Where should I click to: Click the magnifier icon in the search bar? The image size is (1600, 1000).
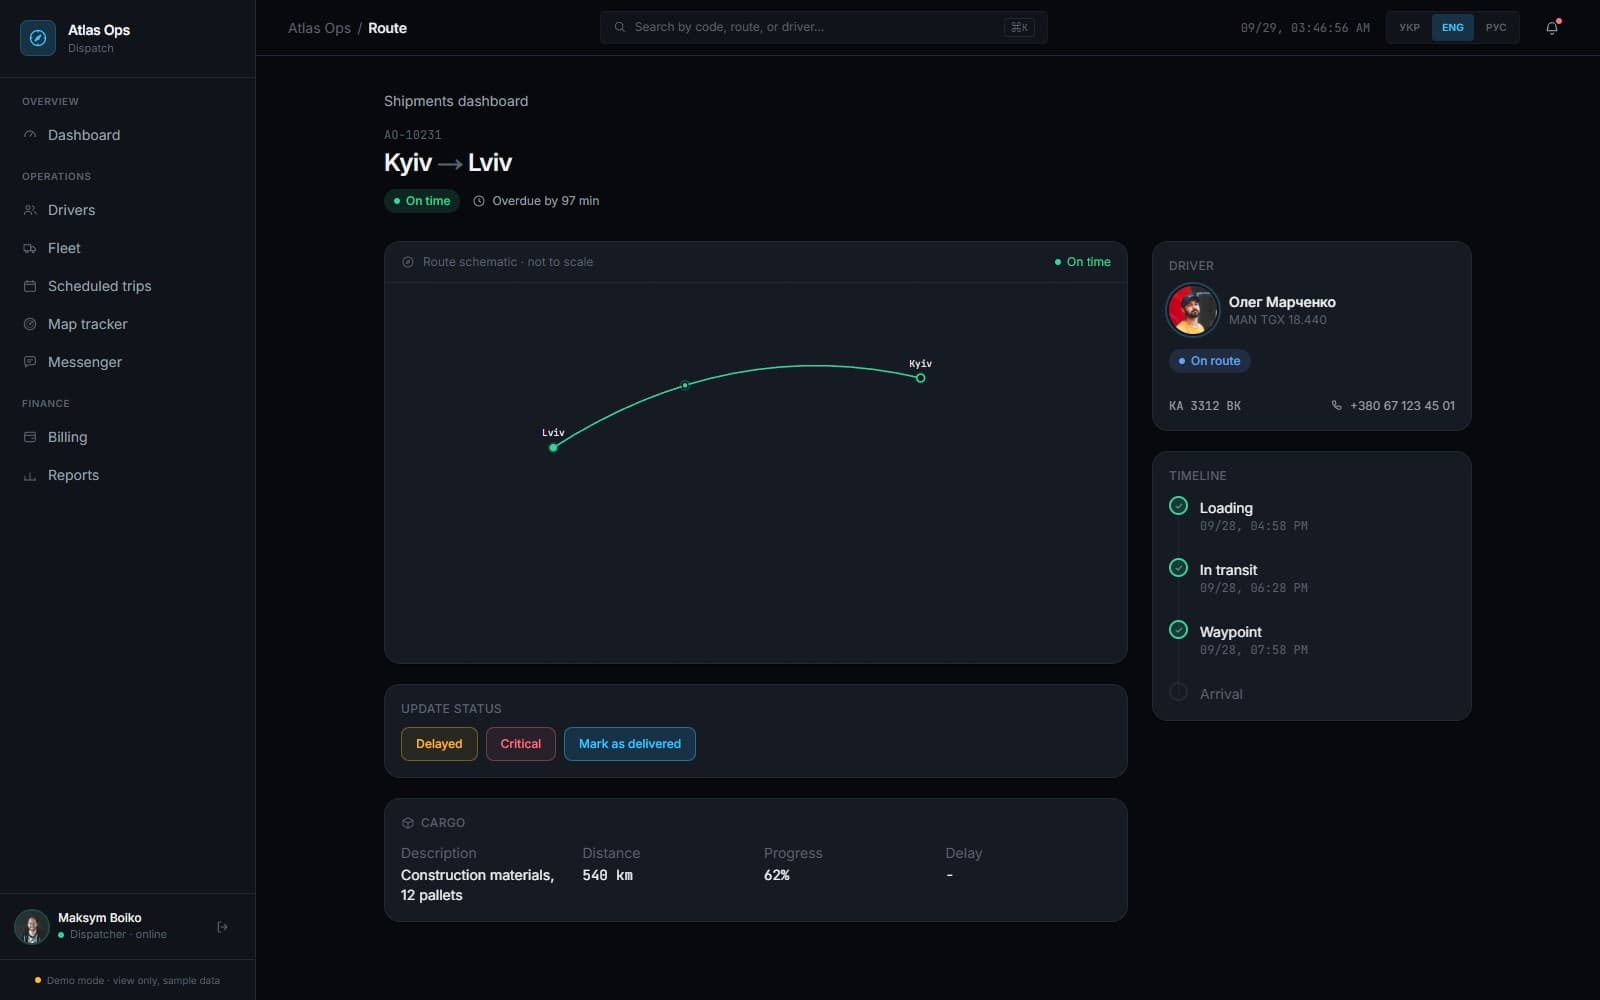pyautogui.click(x=620, y=27)
